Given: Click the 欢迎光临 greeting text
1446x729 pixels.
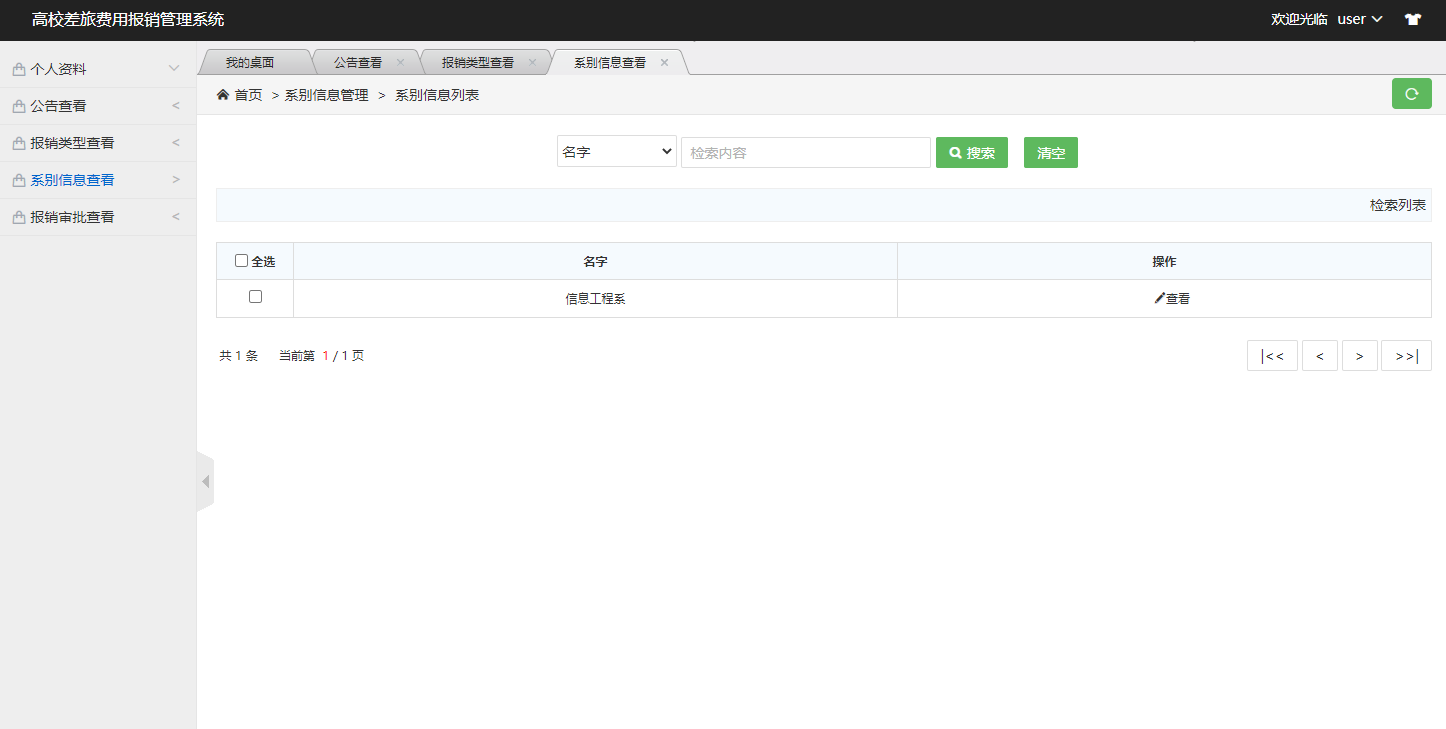Looking at the screenshot, I should point(1299,19).
